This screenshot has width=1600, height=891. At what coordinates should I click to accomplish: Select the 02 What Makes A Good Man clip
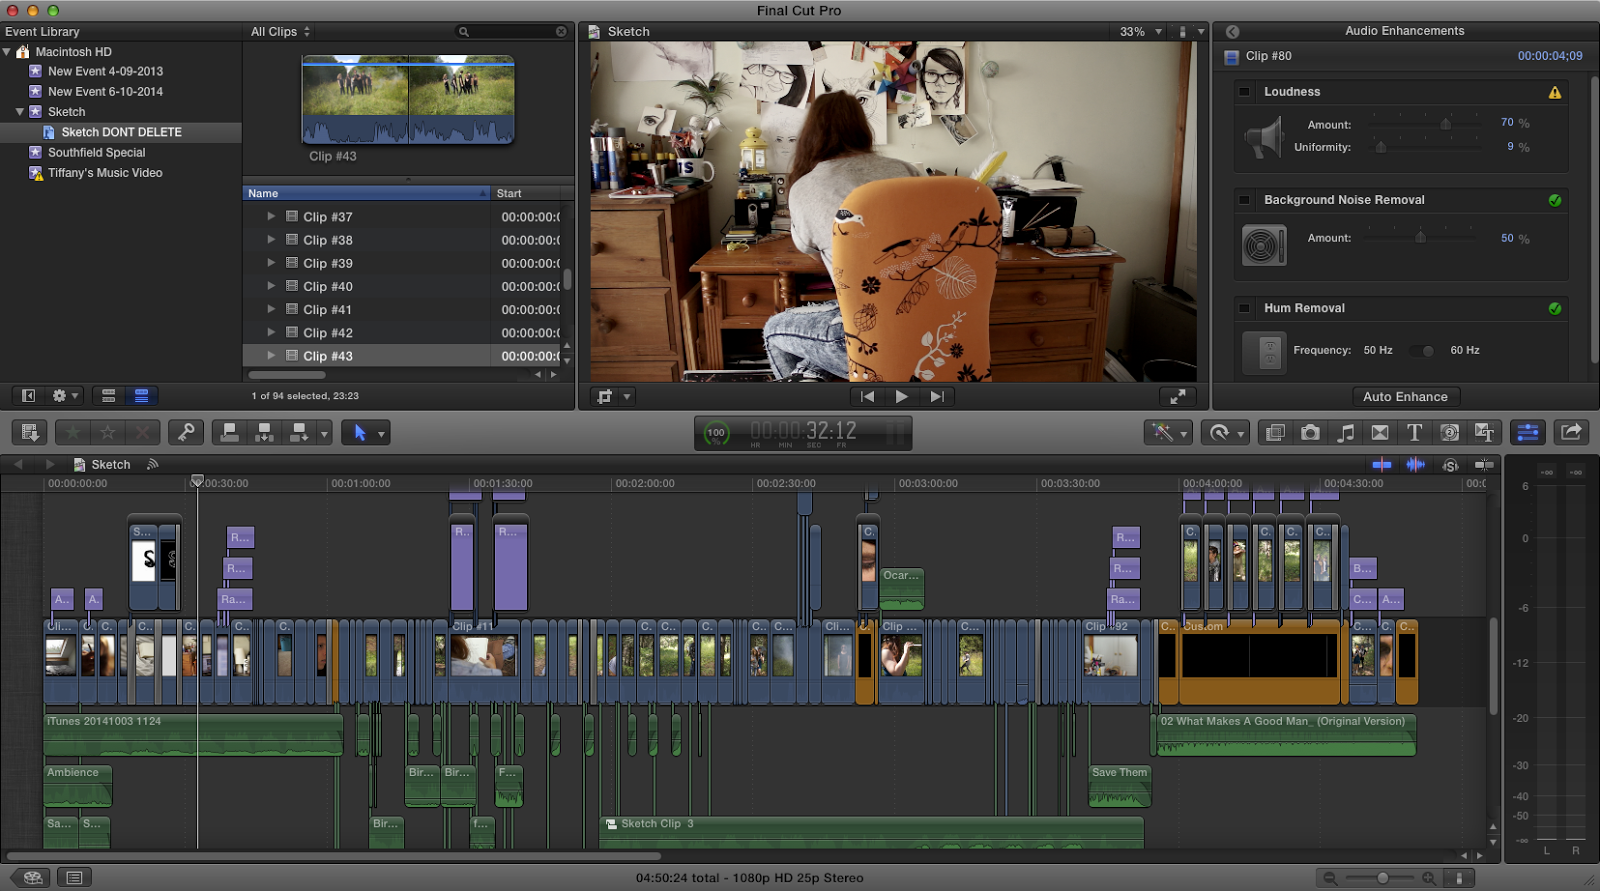tap(1286, 734)
